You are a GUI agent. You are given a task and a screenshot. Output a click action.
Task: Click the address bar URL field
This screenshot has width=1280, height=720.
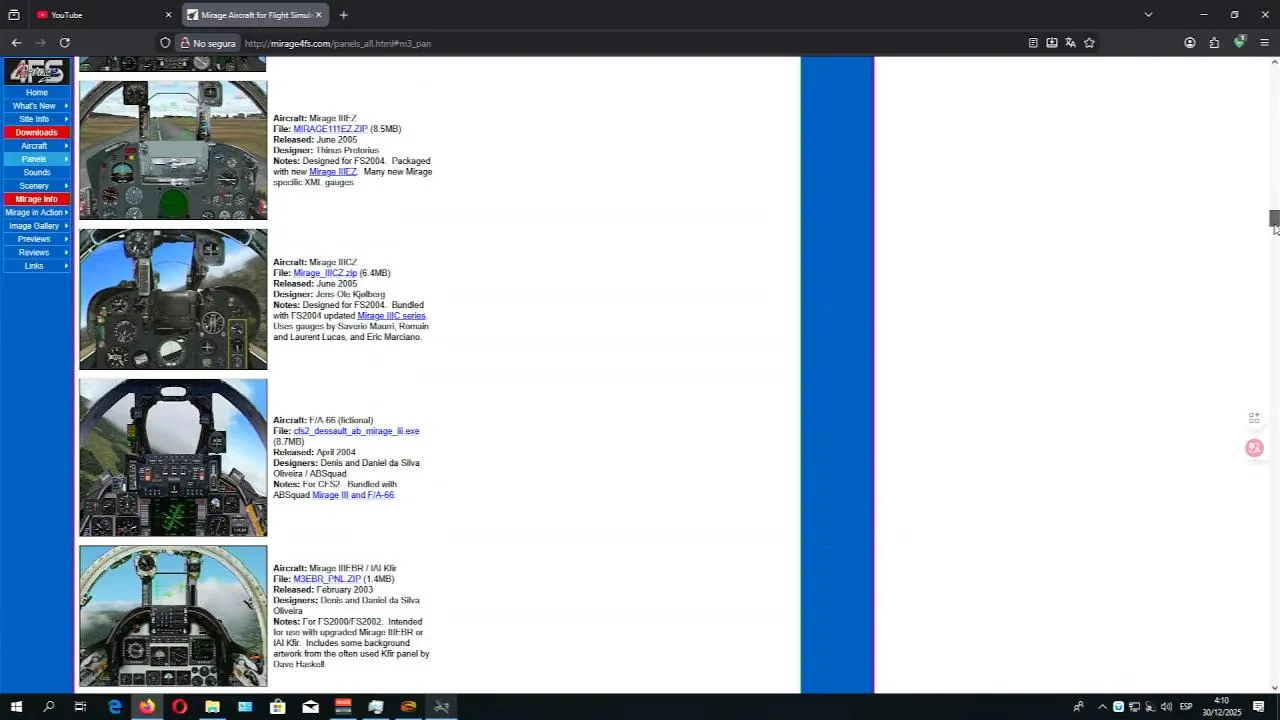(630, 43)
